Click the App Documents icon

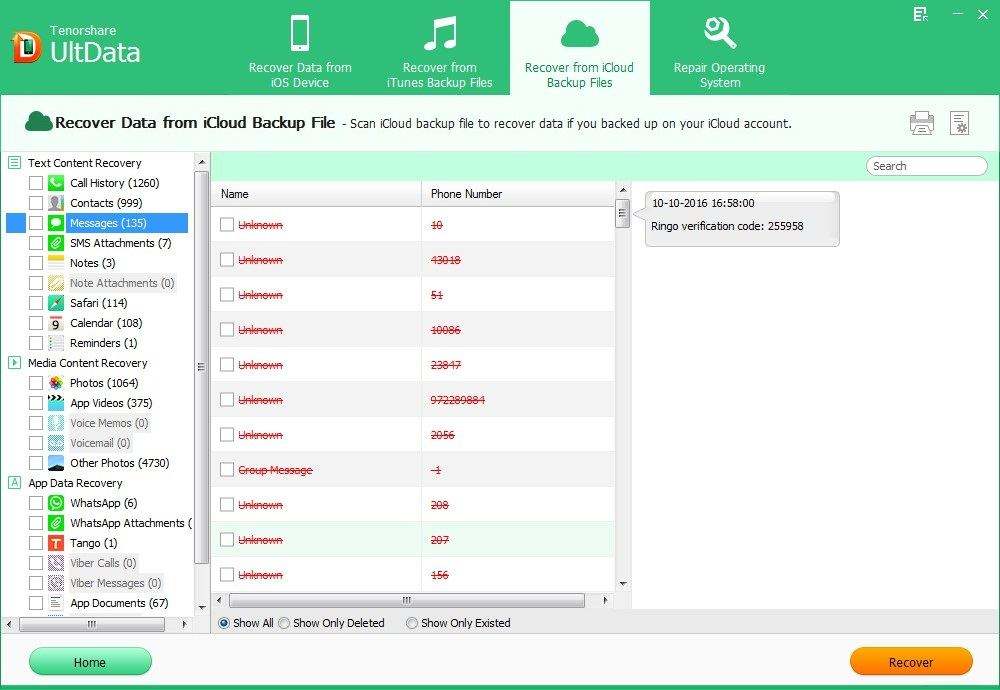[x=56, y=603]
